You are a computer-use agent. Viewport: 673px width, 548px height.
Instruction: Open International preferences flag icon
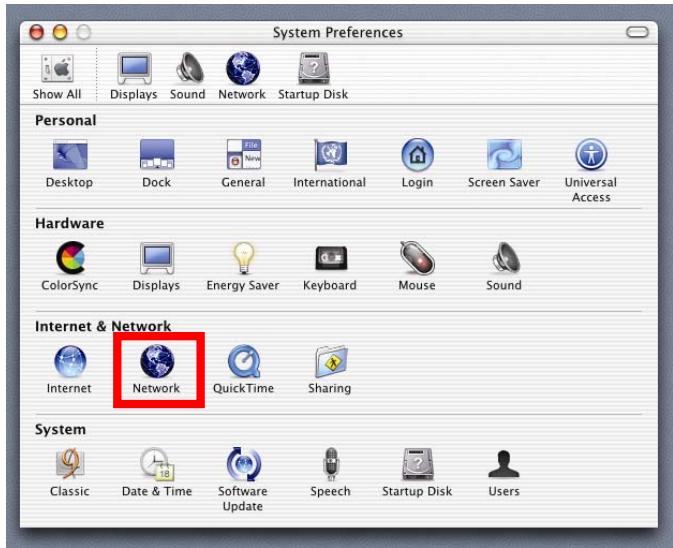pos(330,154)
